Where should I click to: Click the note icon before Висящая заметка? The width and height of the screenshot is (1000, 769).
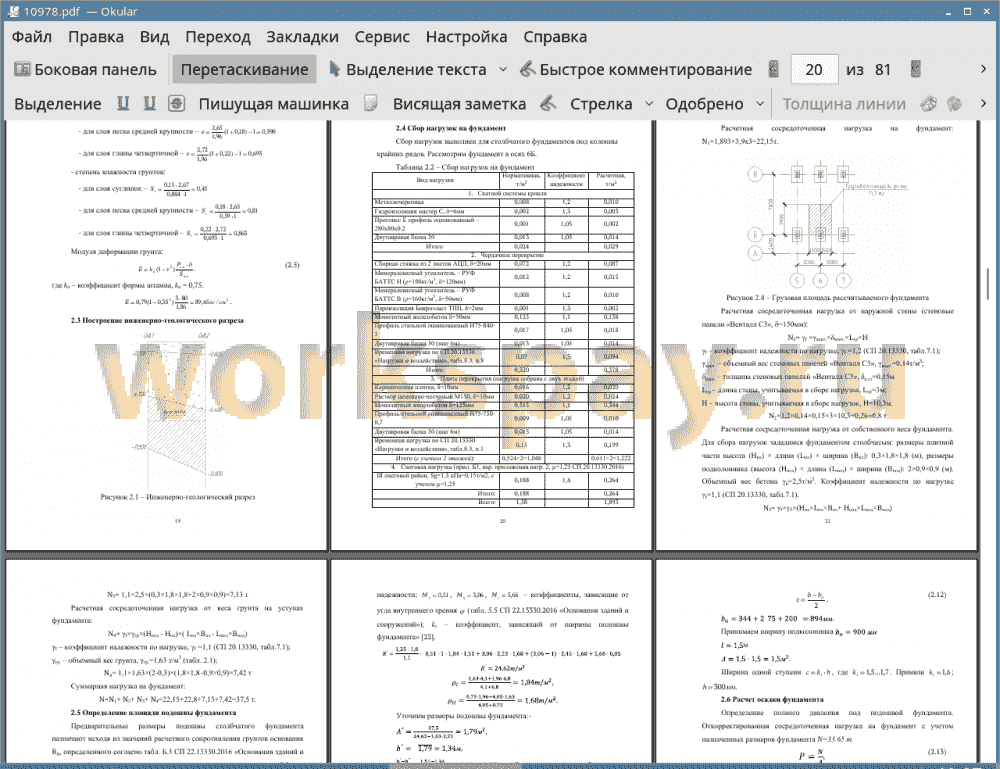click(x=371, y=103)
